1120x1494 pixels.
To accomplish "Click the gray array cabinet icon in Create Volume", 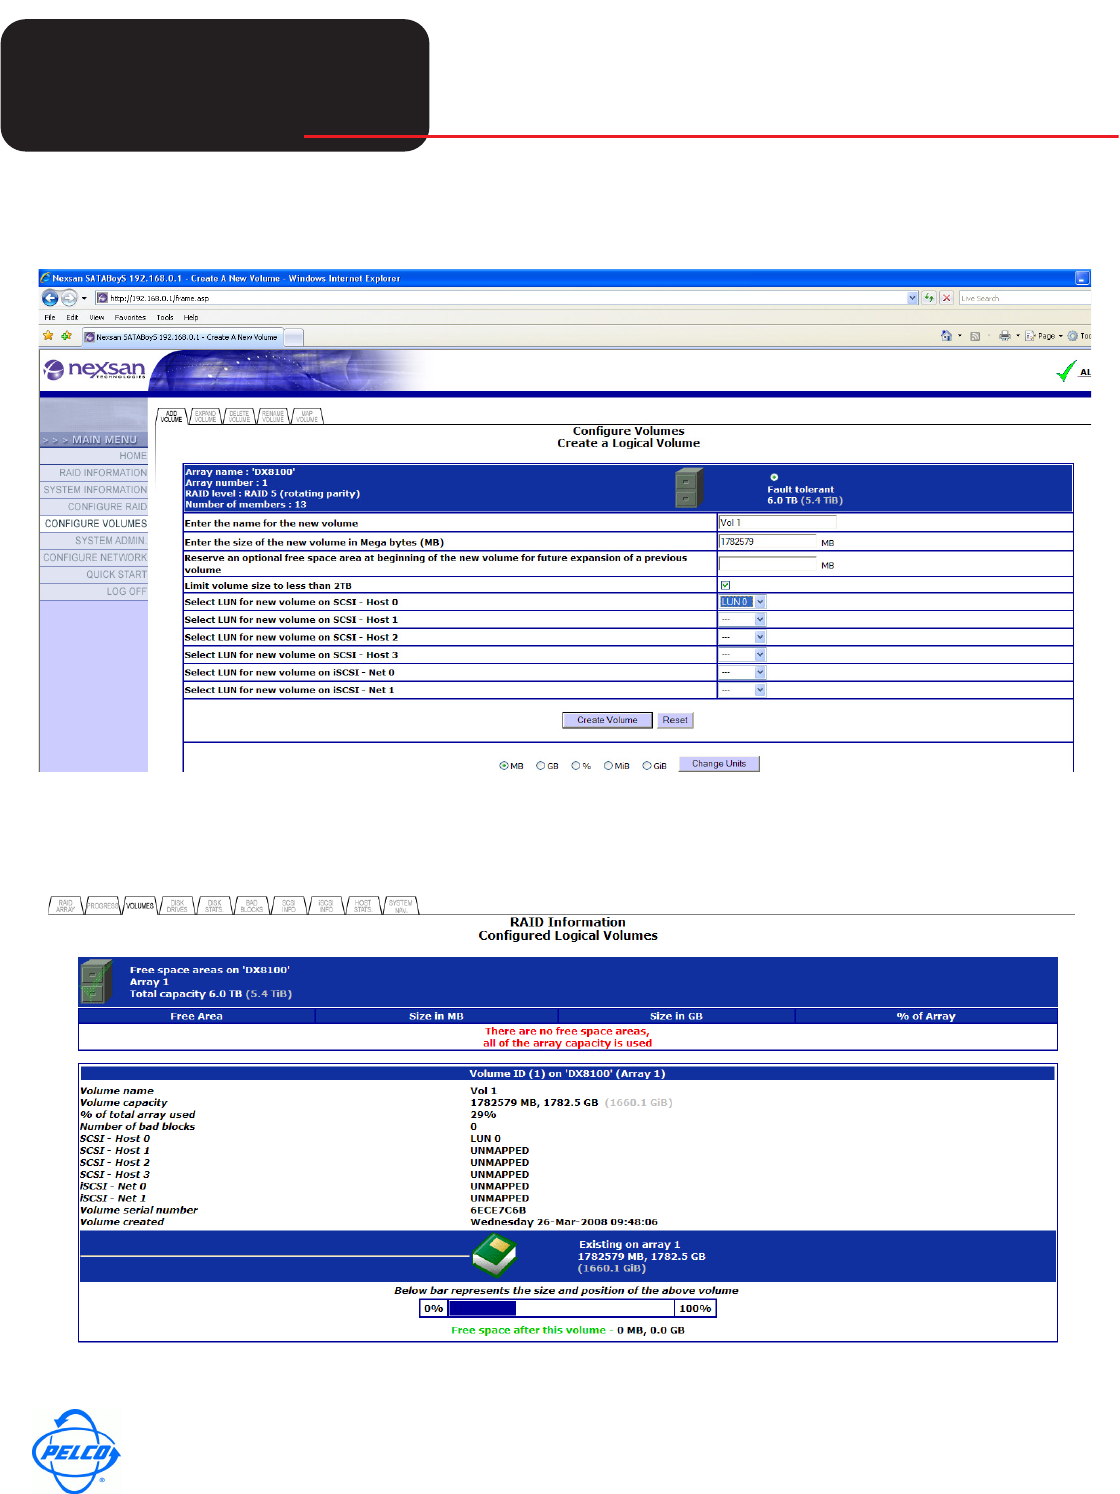I will pos(688,488).
